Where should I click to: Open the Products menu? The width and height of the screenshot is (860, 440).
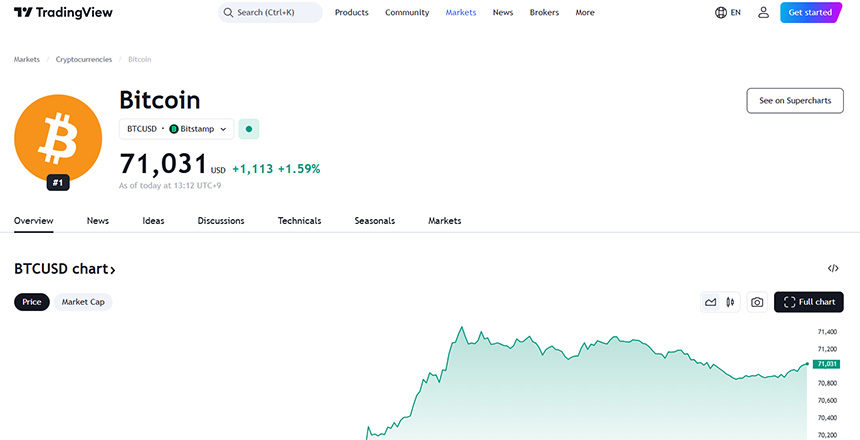[x=352, y=13]
